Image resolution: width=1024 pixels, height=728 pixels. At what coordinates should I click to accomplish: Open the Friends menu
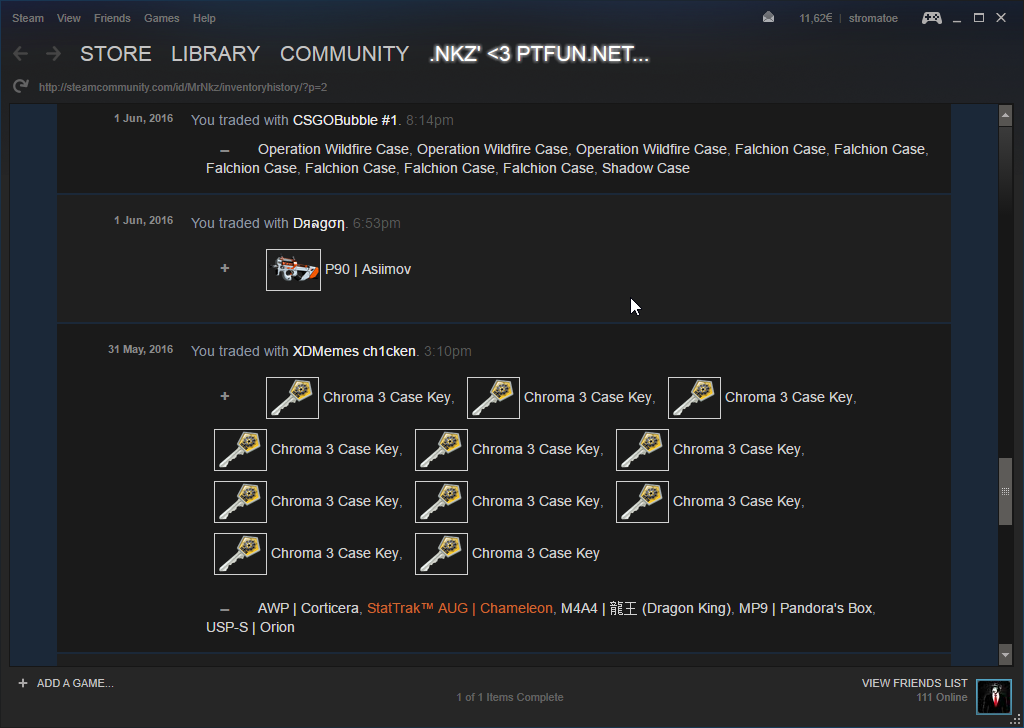coord(112,18)
